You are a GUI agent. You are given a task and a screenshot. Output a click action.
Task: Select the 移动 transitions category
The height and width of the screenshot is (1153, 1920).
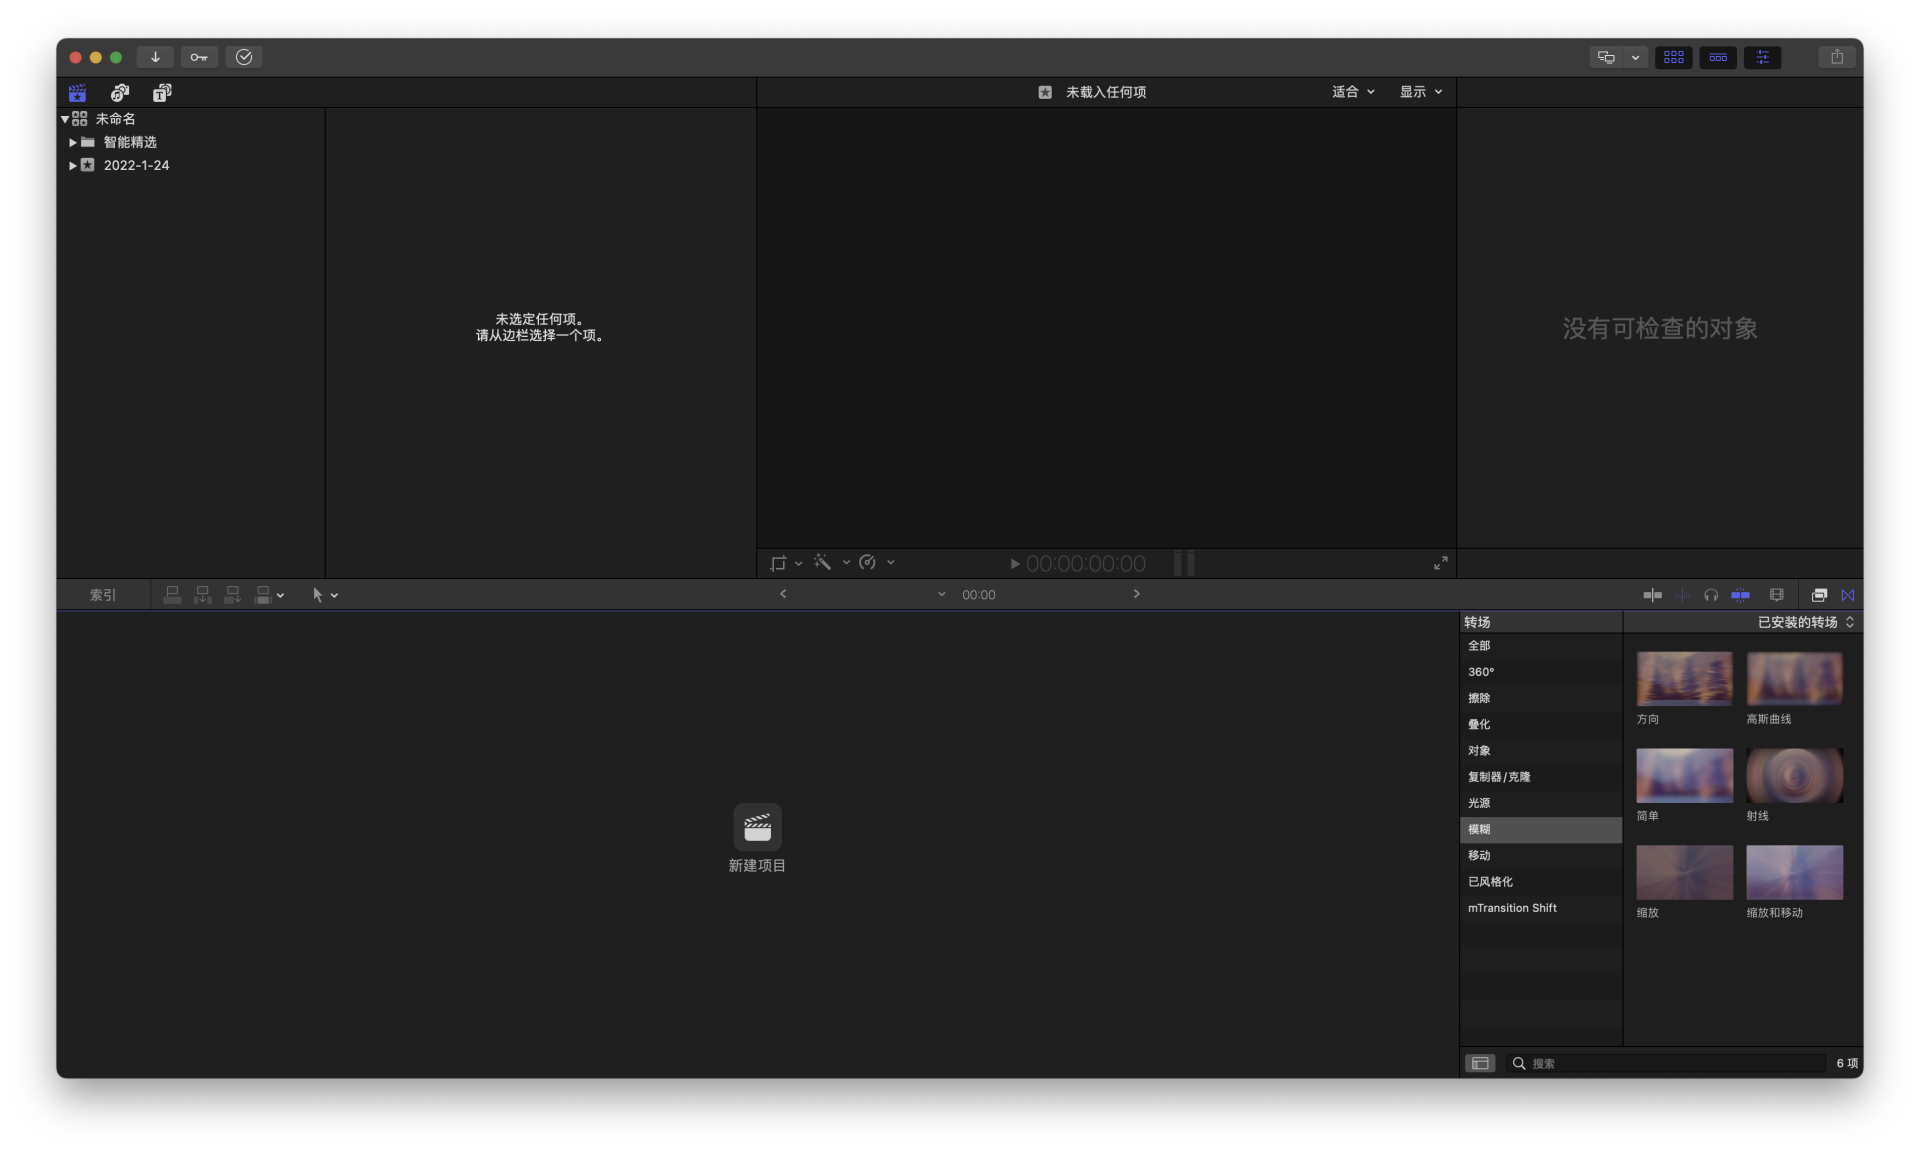pyautogui.click(x=1540, y=856)
